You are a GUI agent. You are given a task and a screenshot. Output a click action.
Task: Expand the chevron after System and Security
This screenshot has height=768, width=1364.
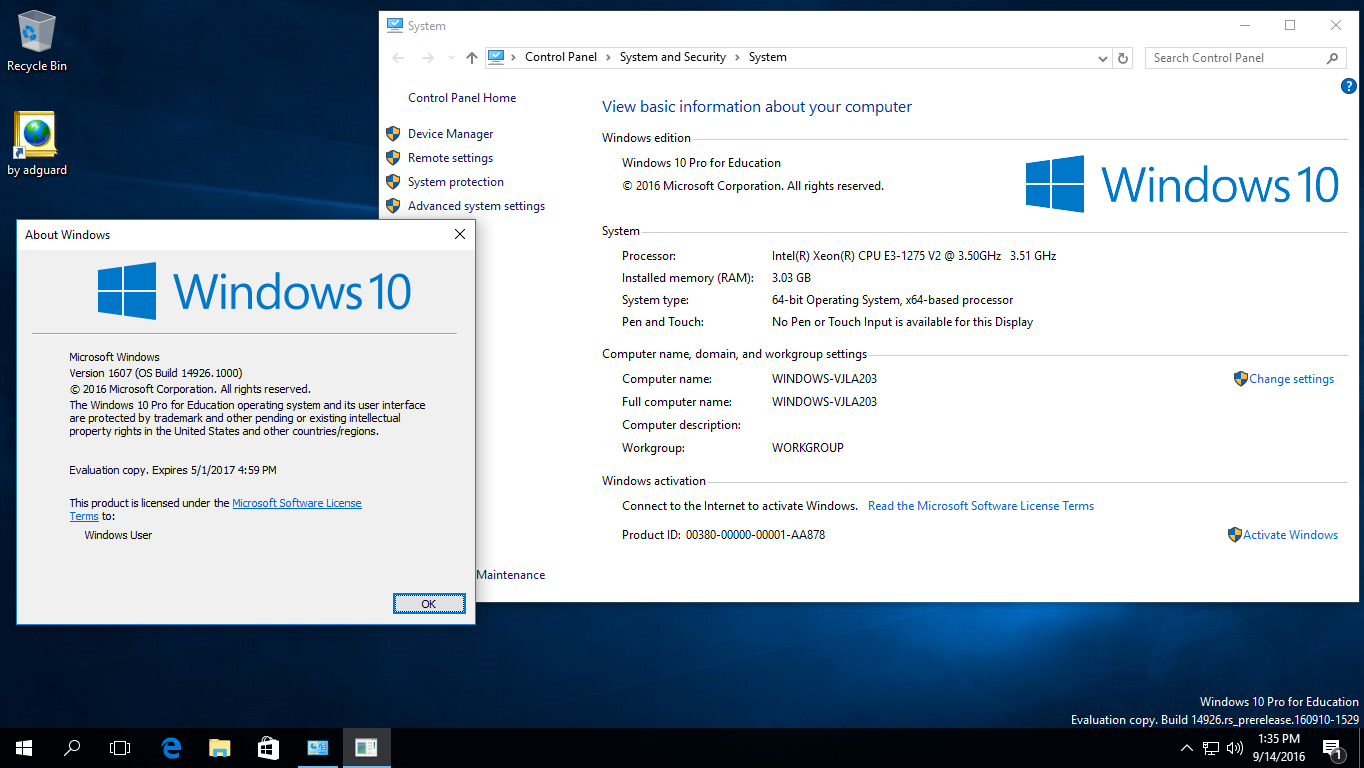(x=737, y=57)
